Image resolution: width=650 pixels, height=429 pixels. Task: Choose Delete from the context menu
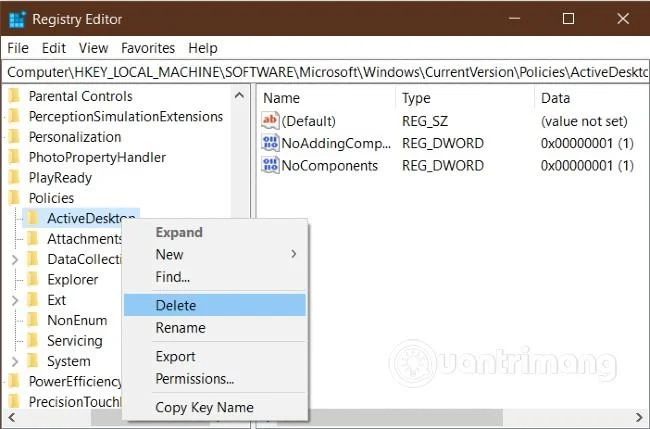coord(215,305)
